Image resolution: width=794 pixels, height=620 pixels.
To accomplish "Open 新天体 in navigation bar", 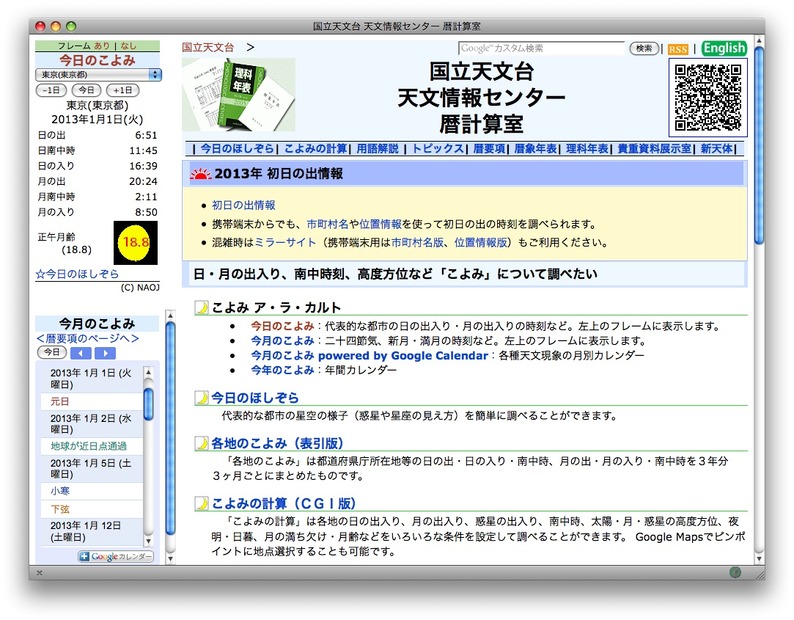I will point(717,148).
